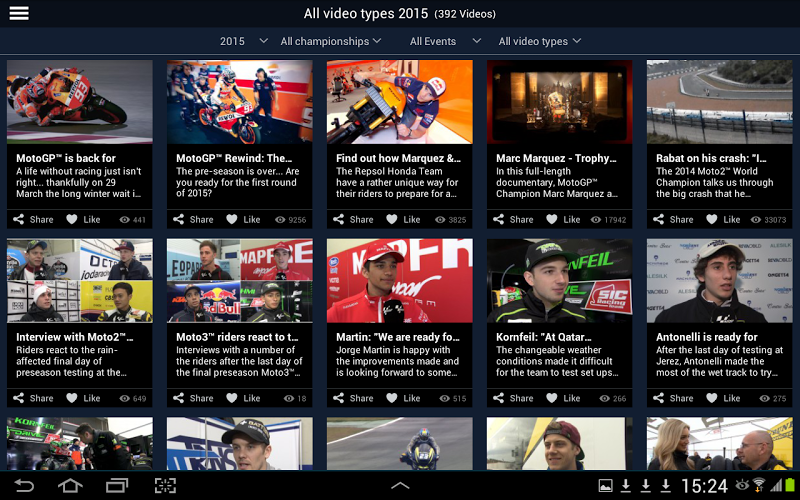The height and width of the screenshot is (500, 800).
Task: Open the image notification icon in status bar
Action: [606, 486]
